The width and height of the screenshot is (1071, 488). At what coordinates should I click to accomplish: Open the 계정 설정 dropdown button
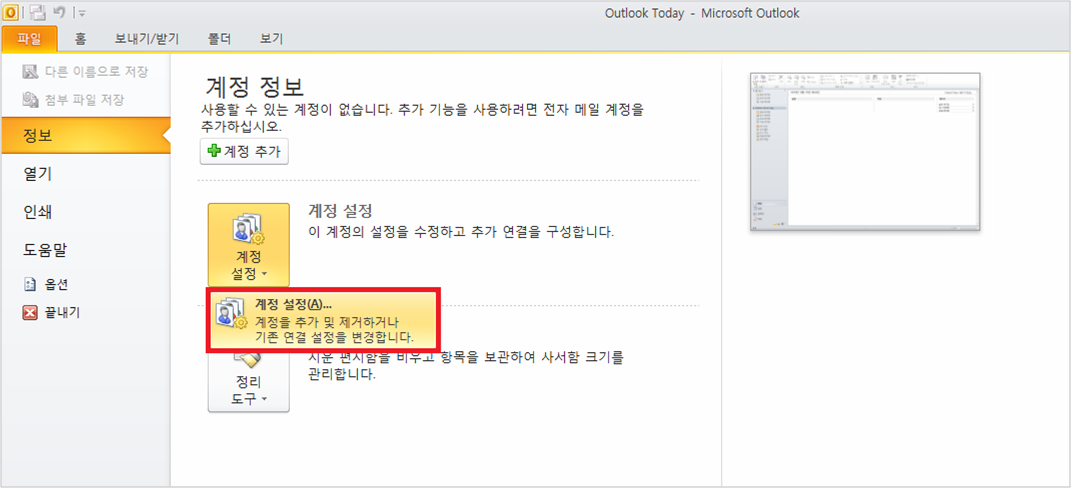(249, 245)
